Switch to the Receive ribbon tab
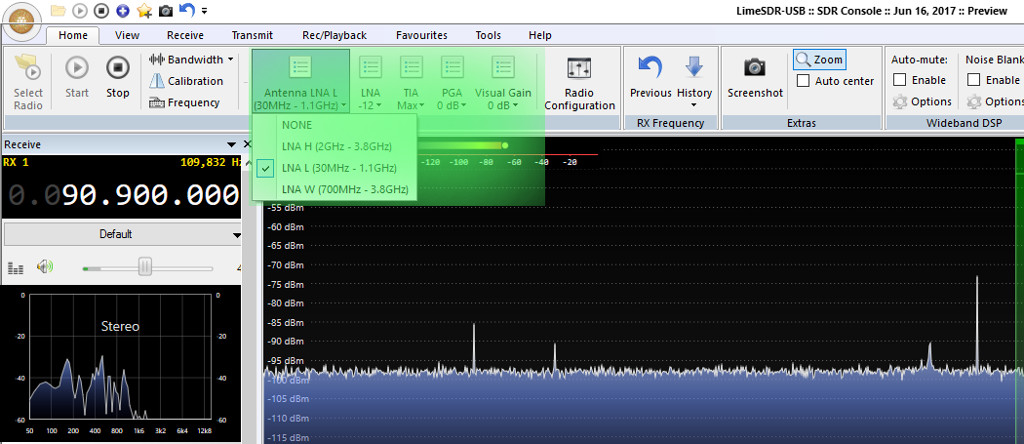 click(185, 35)
